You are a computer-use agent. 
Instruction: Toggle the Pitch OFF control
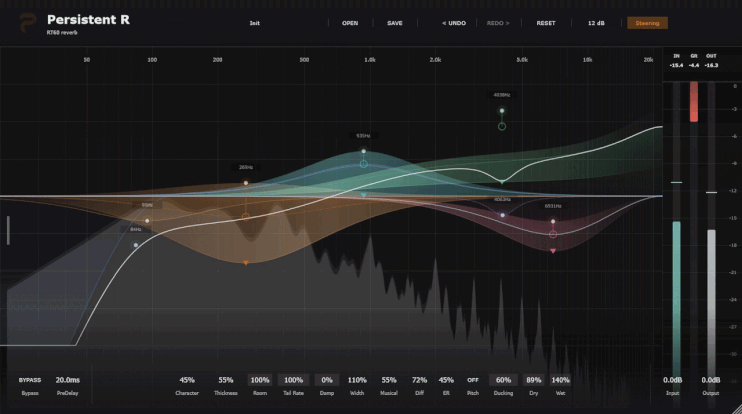(473, 380)
